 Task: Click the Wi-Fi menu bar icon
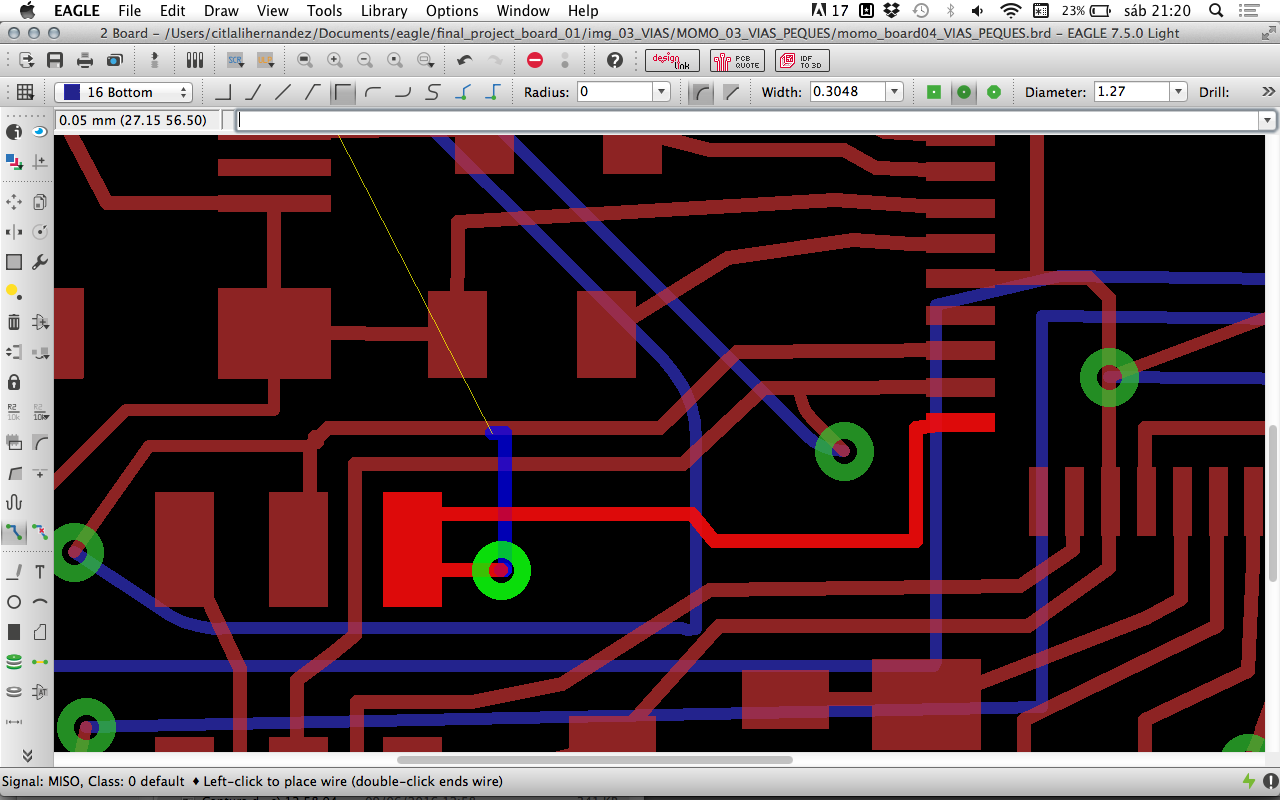tap(1011, 11)
